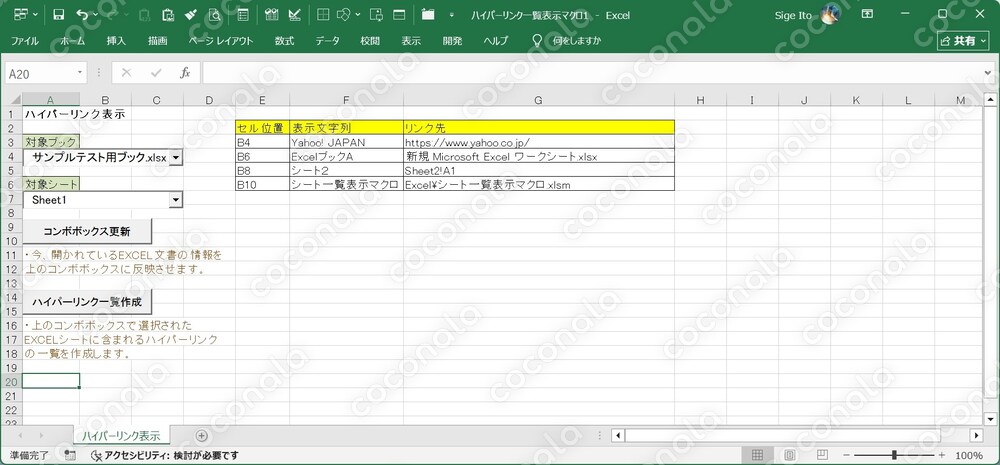1000x465 pixels.
Task: Click the Save icon in Quick Access Toolbar
Action: coord(59,15)
